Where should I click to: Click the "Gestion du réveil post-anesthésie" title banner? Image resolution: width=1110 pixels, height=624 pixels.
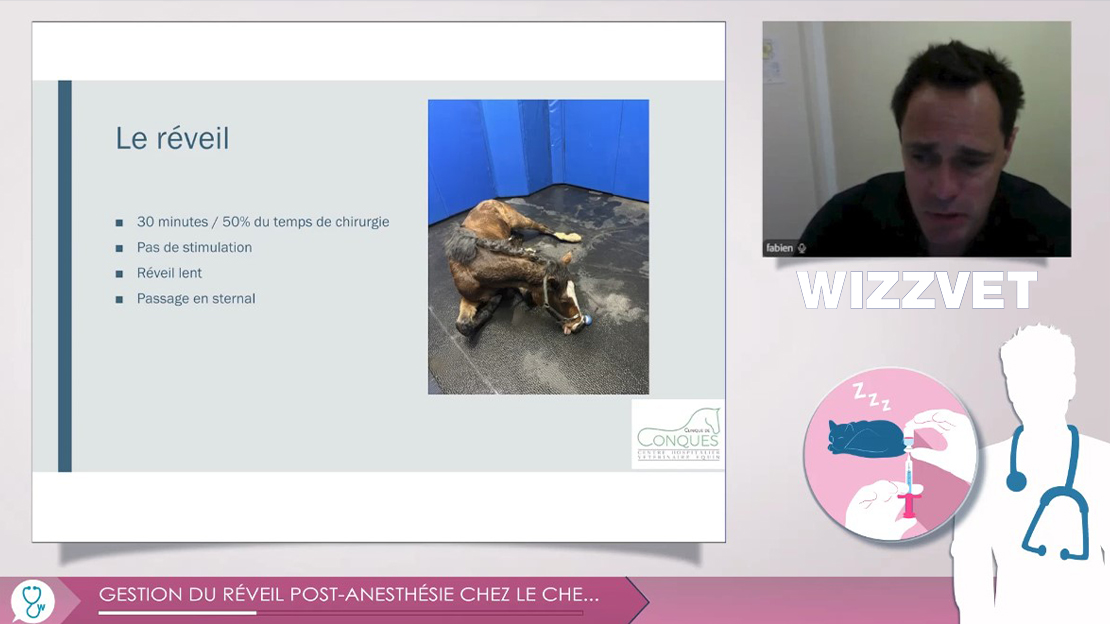(x=348, y=595)
